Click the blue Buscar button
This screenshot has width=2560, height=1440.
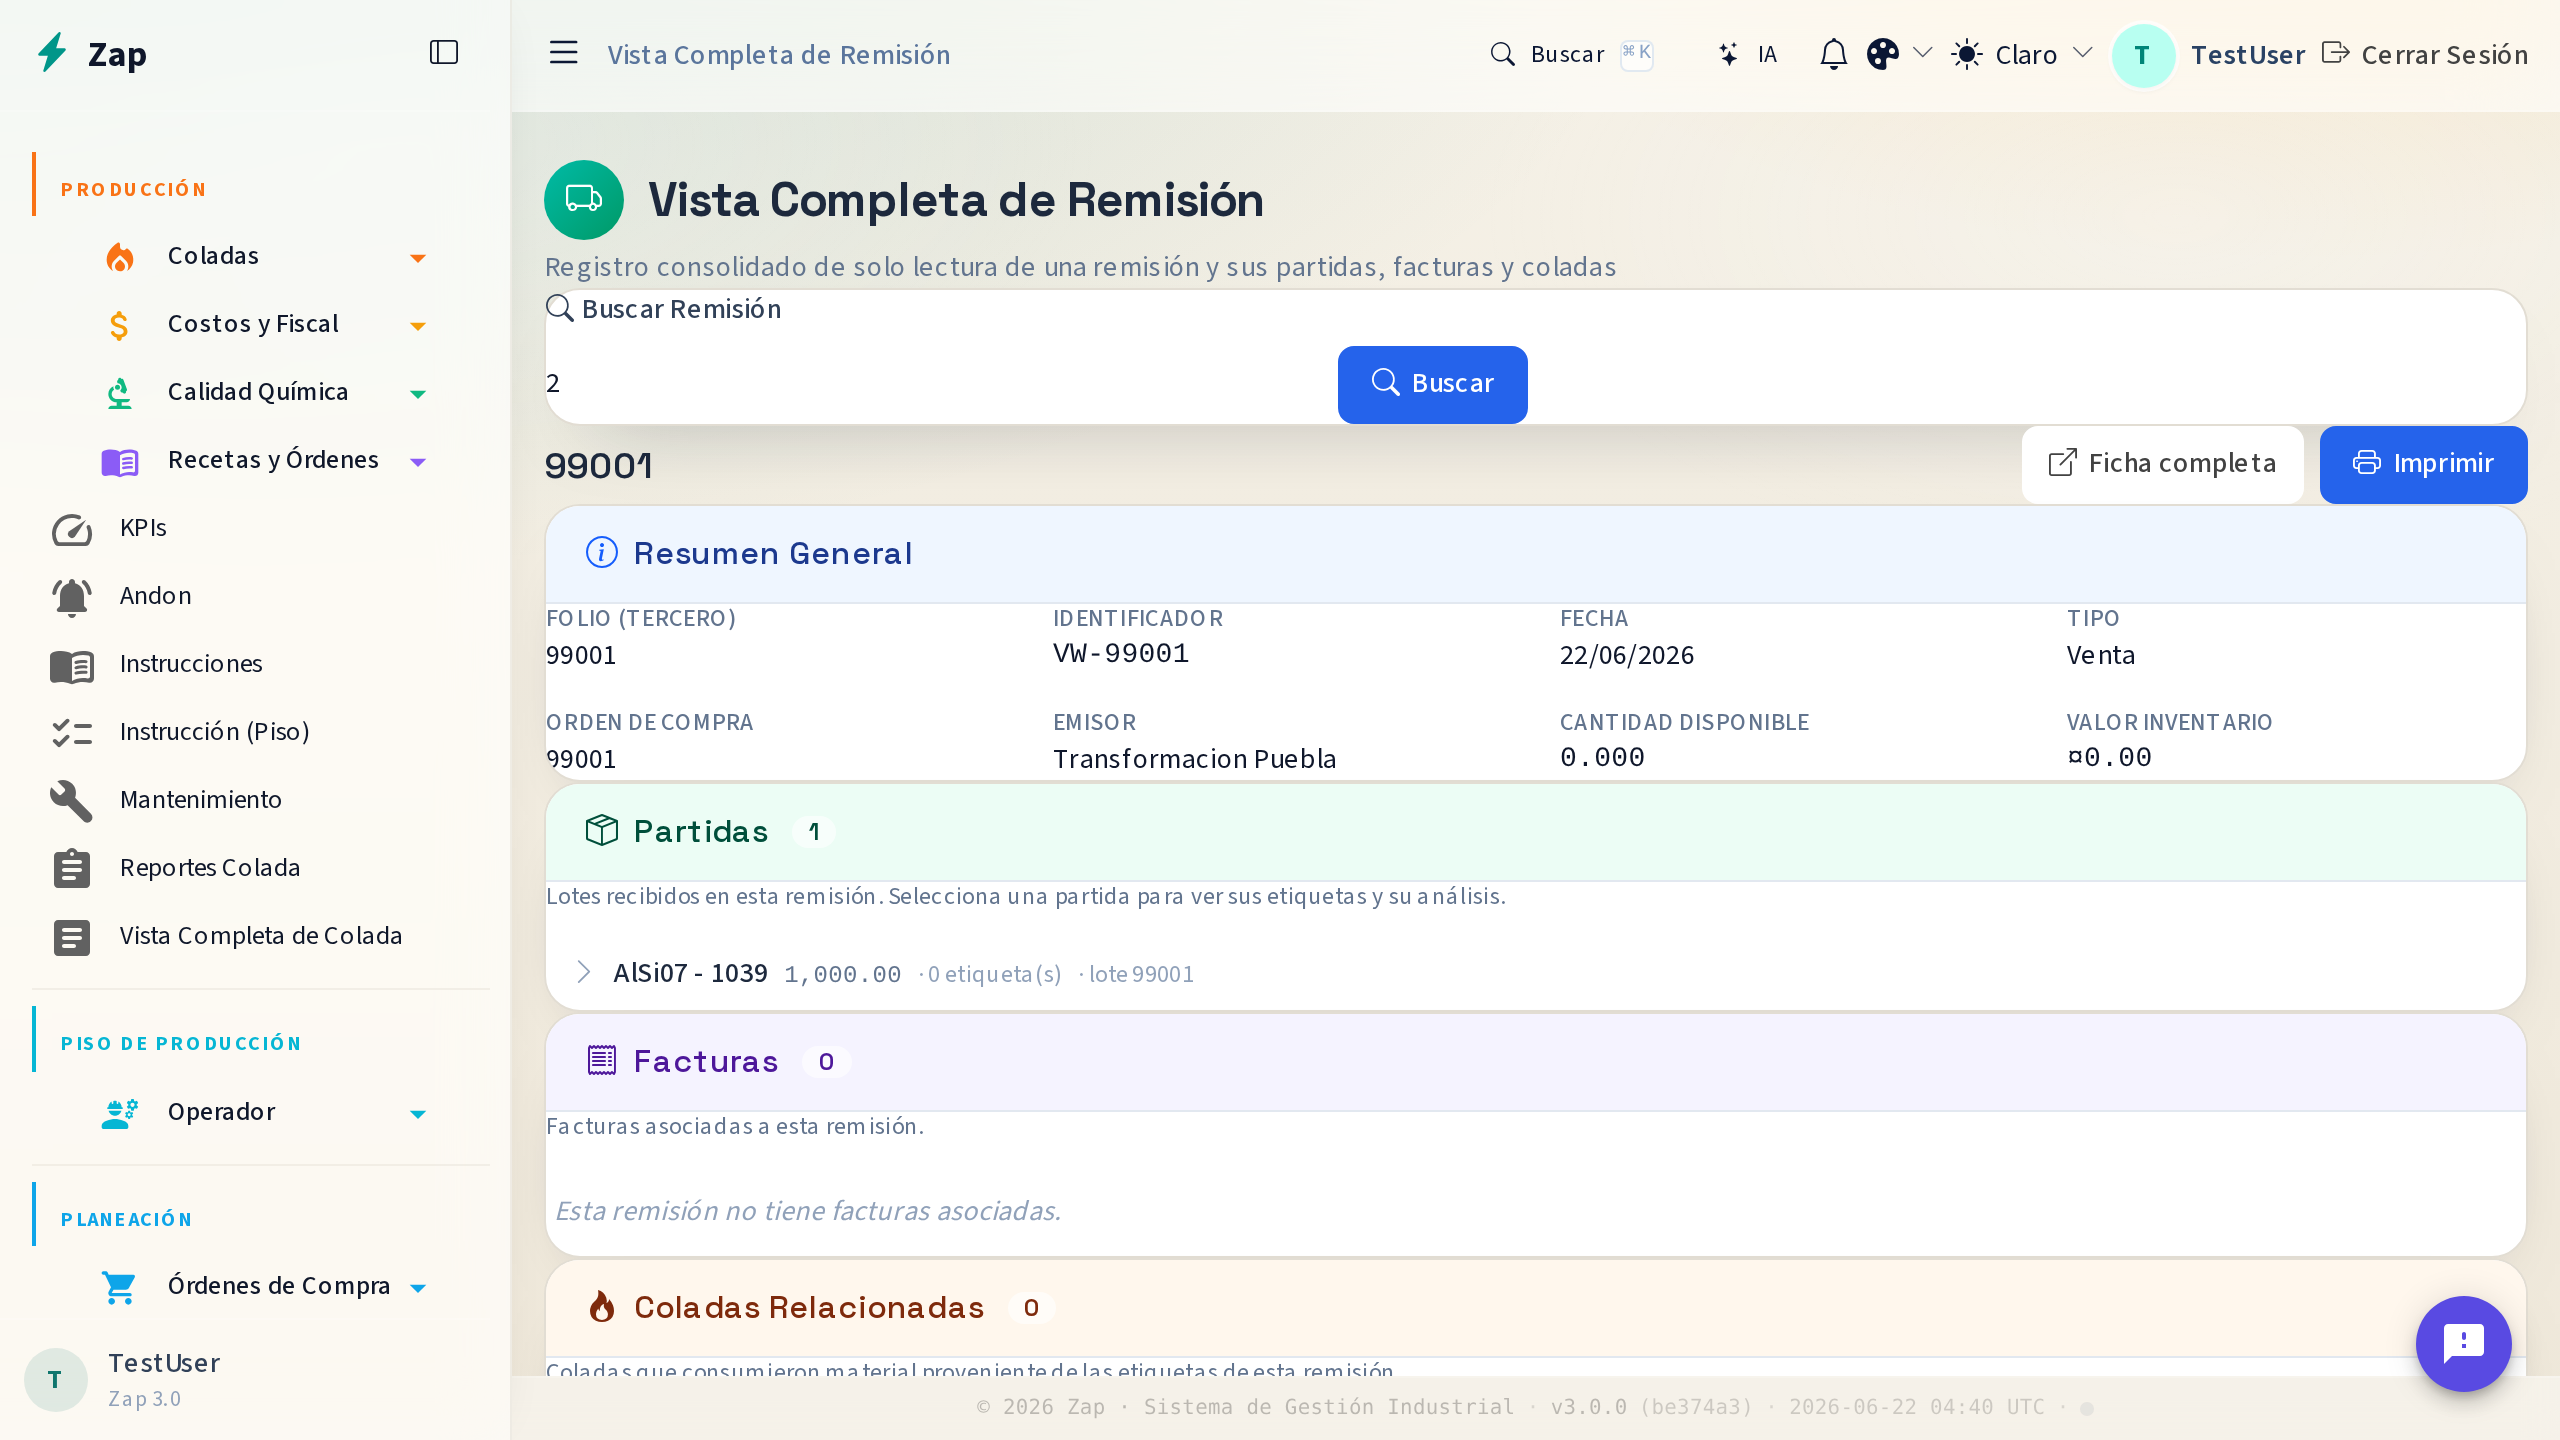[x=1432, y=384]
